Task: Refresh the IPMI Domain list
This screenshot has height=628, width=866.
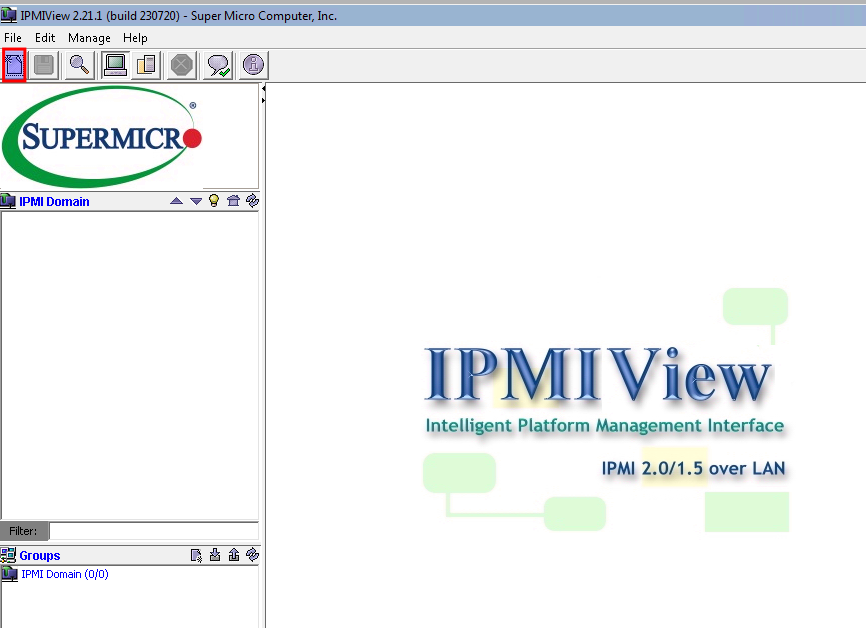Action: pos(252,201)
